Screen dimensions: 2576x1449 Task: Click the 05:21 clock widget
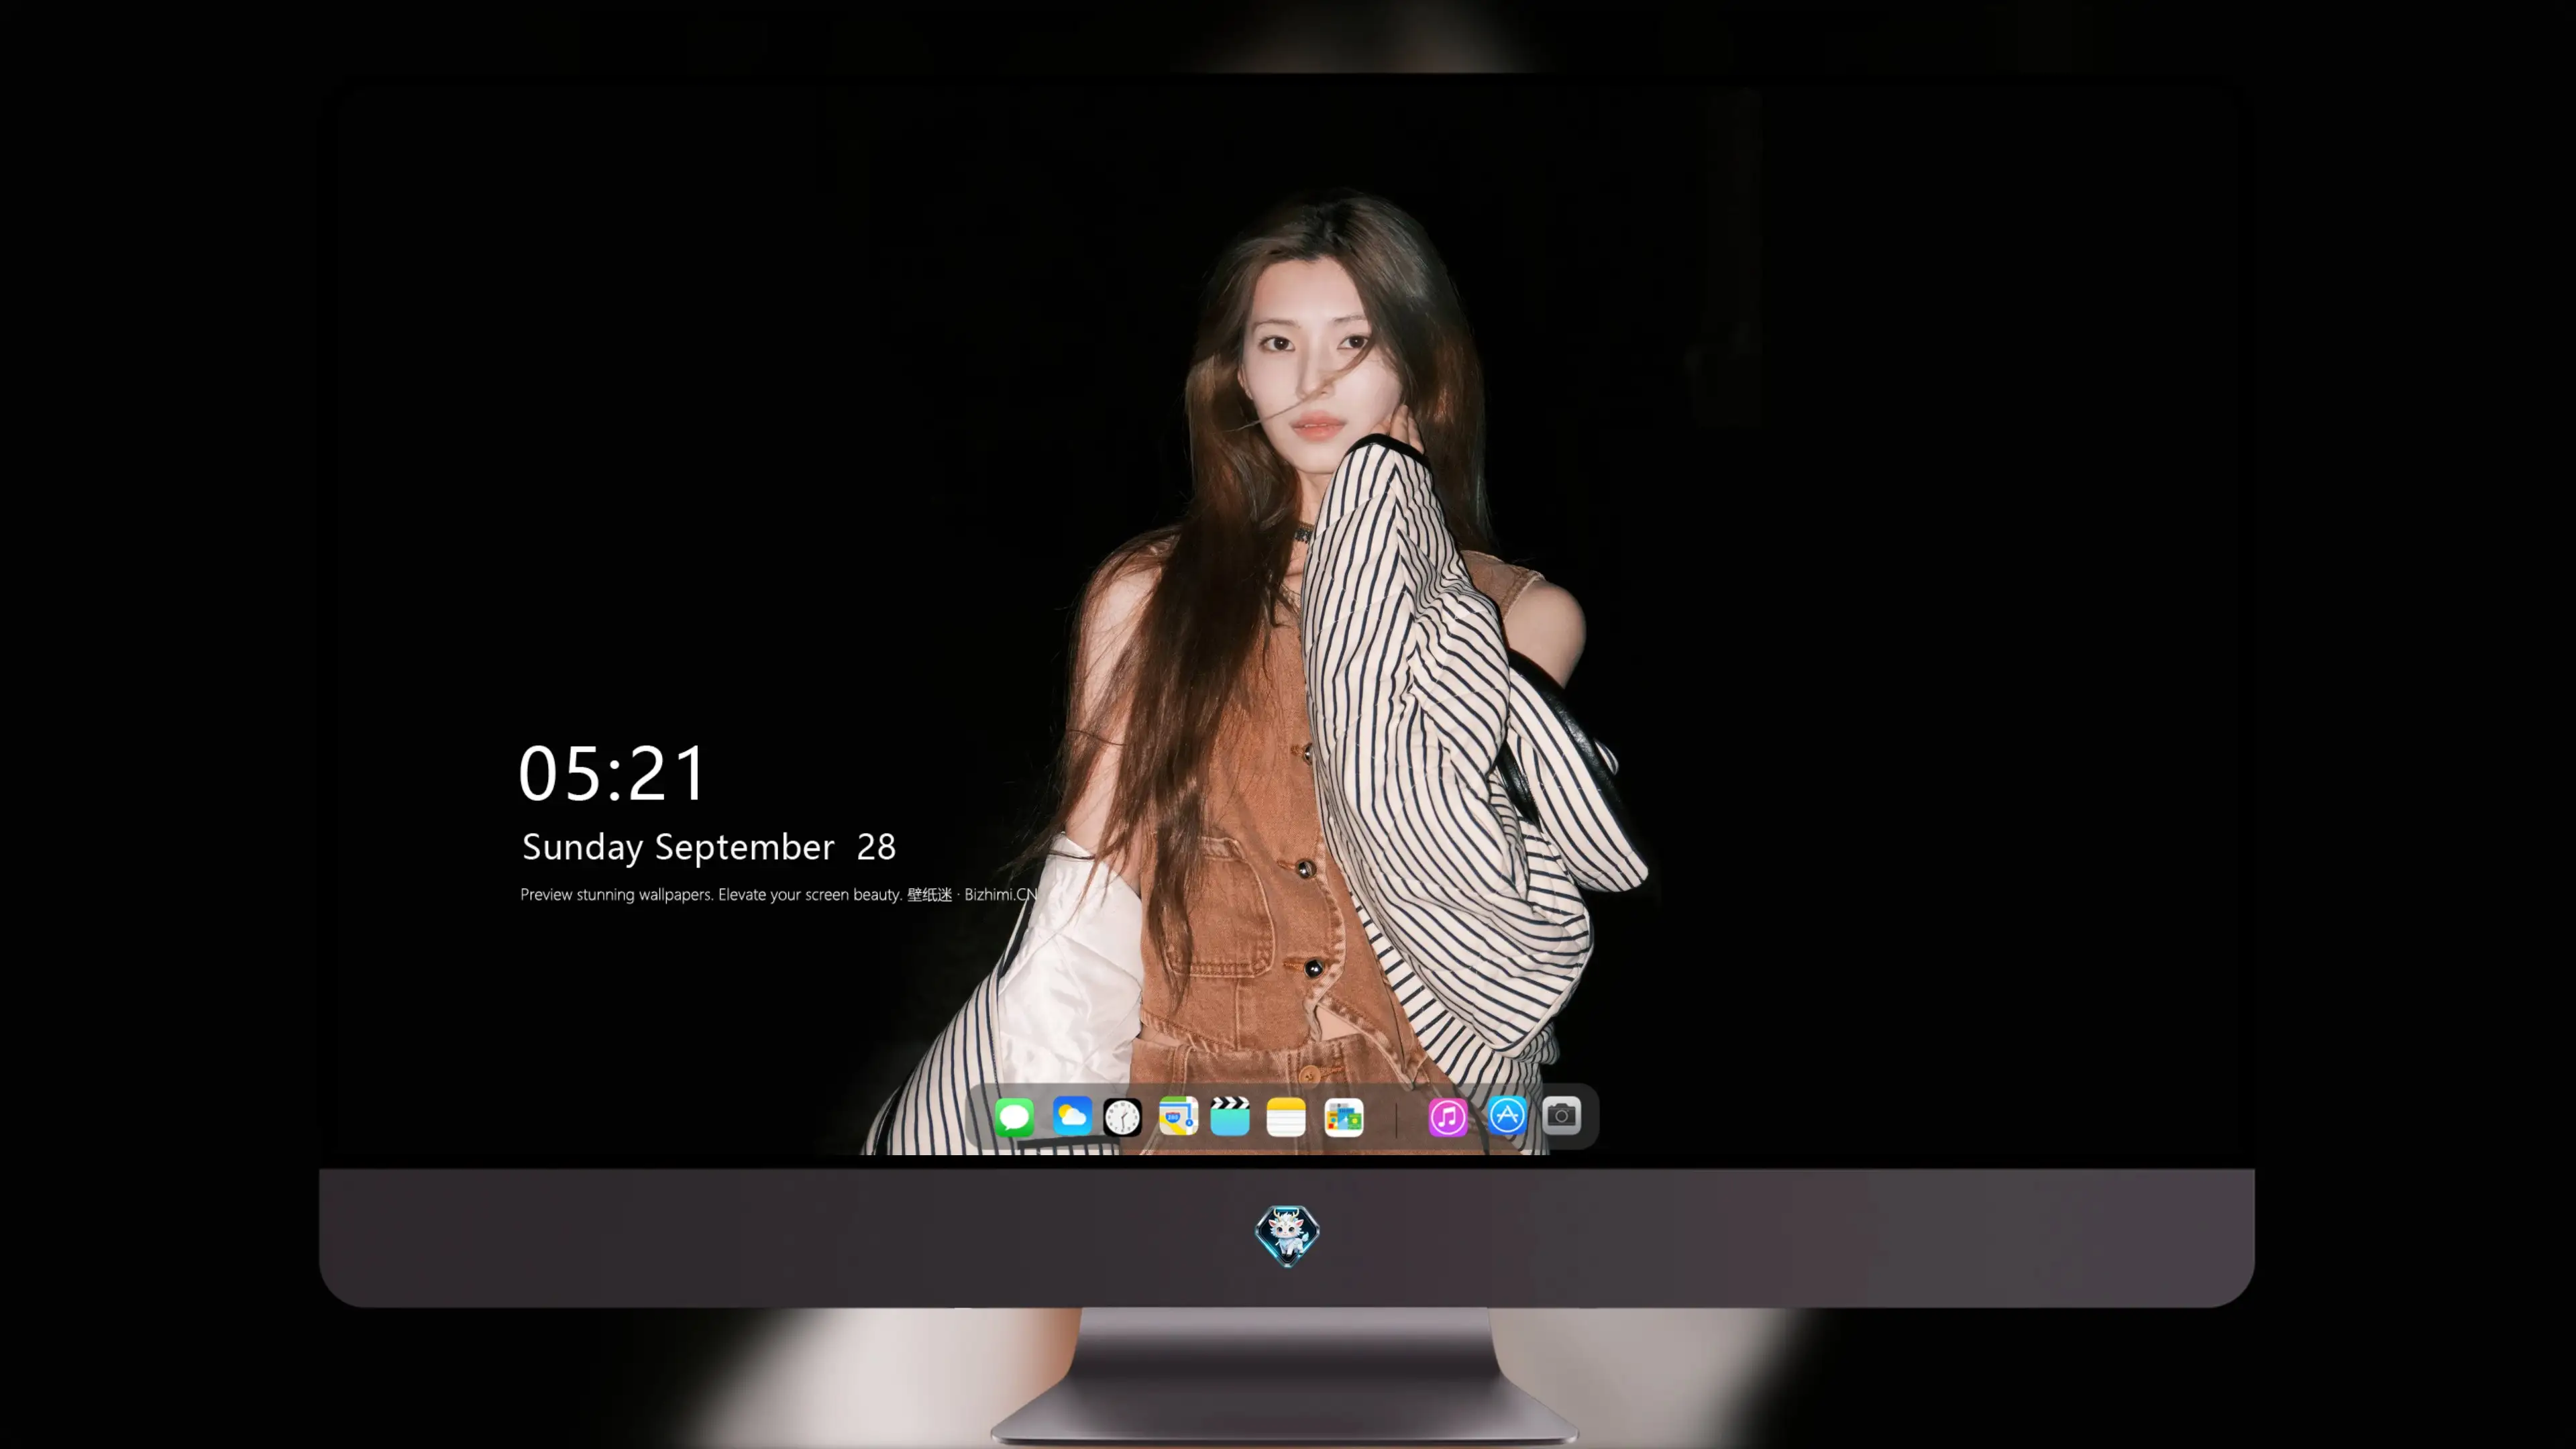click(612, 773)
